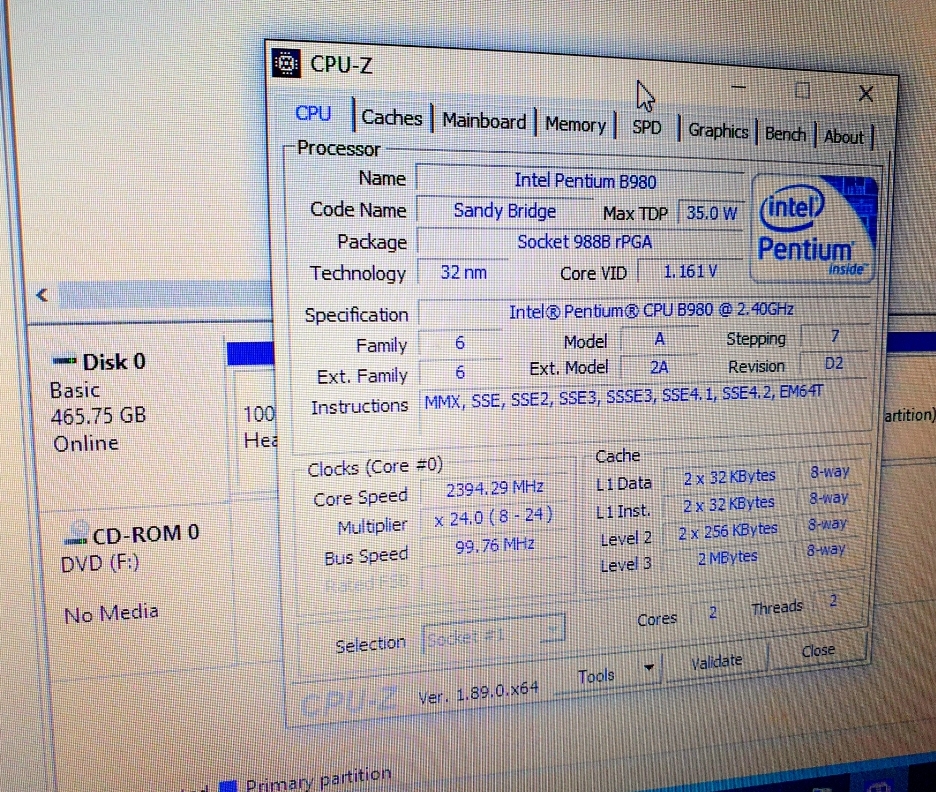This screenshot has height=792, width=936.
Task: Switch to the Graphics tab
Action: click(717, 130)
